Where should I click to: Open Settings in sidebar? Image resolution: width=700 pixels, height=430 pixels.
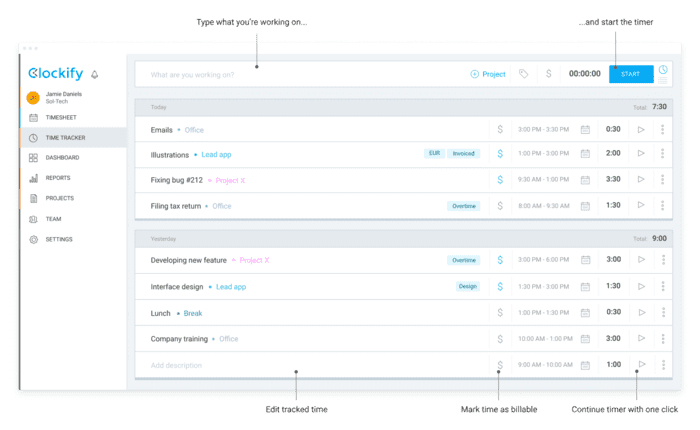(58, 239)
